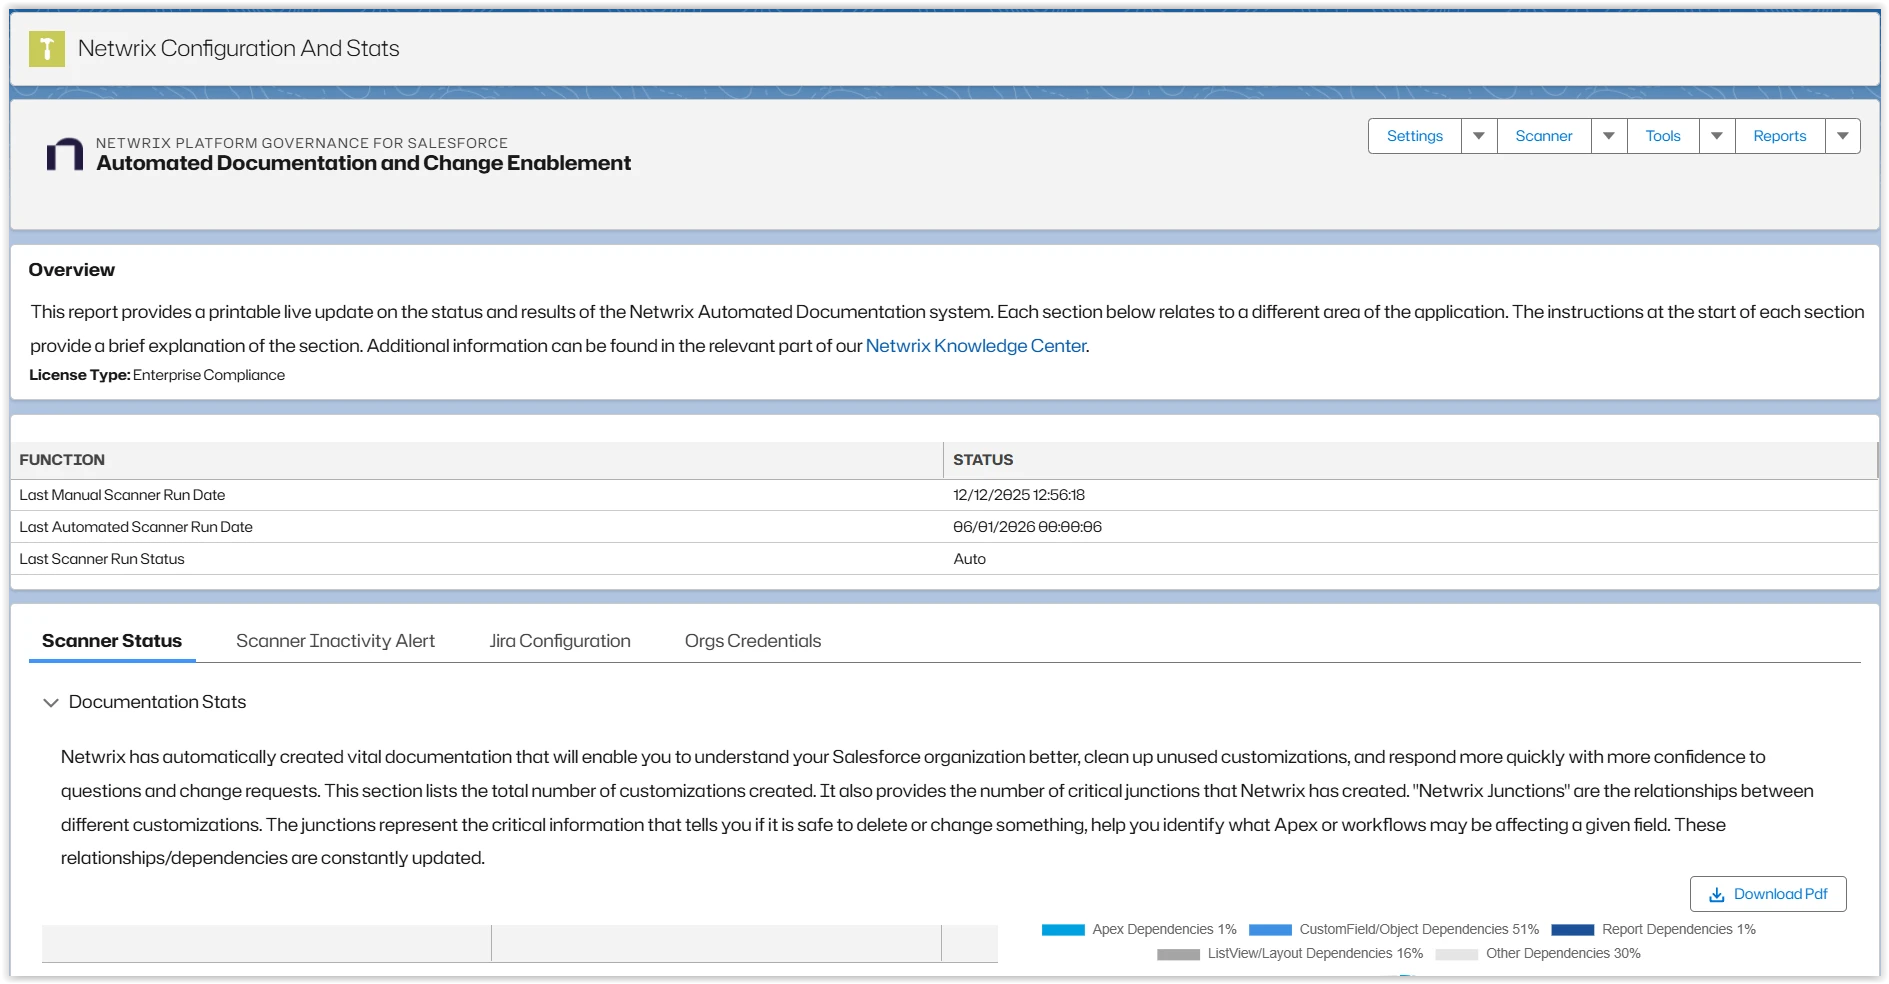1889x984 pixels.
Task: Click the download icon in Download Pdf
Action: 1716,895
